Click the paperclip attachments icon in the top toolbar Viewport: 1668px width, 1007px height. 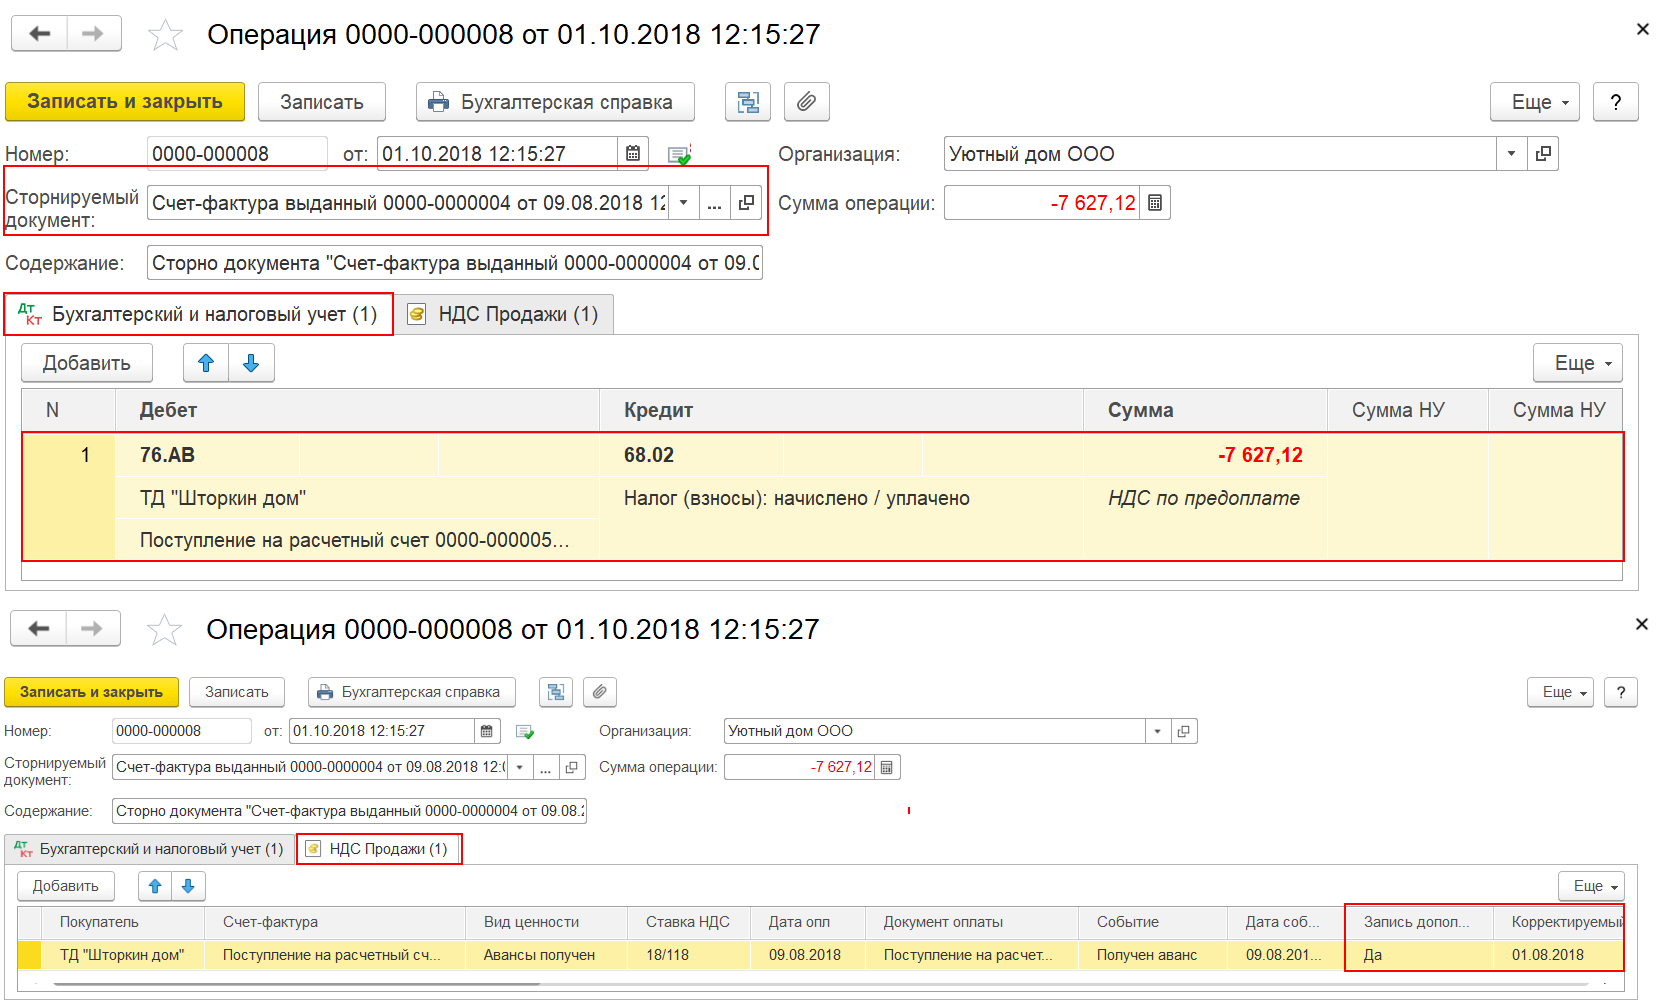(x=806, y=102)
